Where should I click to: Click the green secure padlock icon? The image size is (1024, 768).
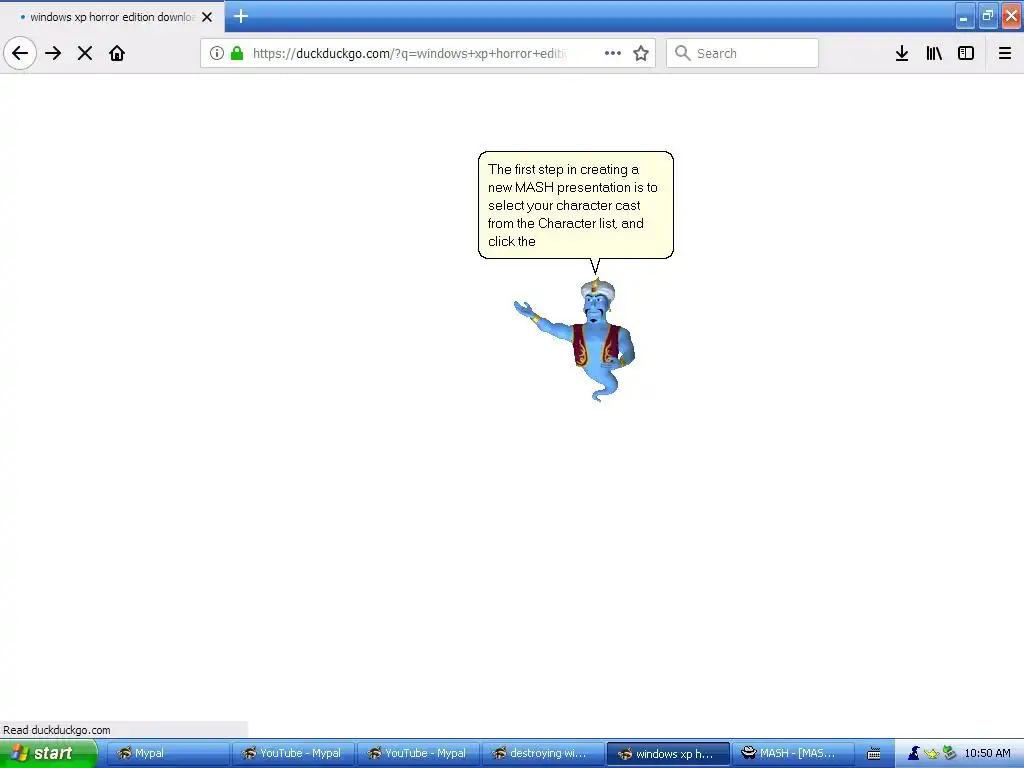click(x=237, y=53)
